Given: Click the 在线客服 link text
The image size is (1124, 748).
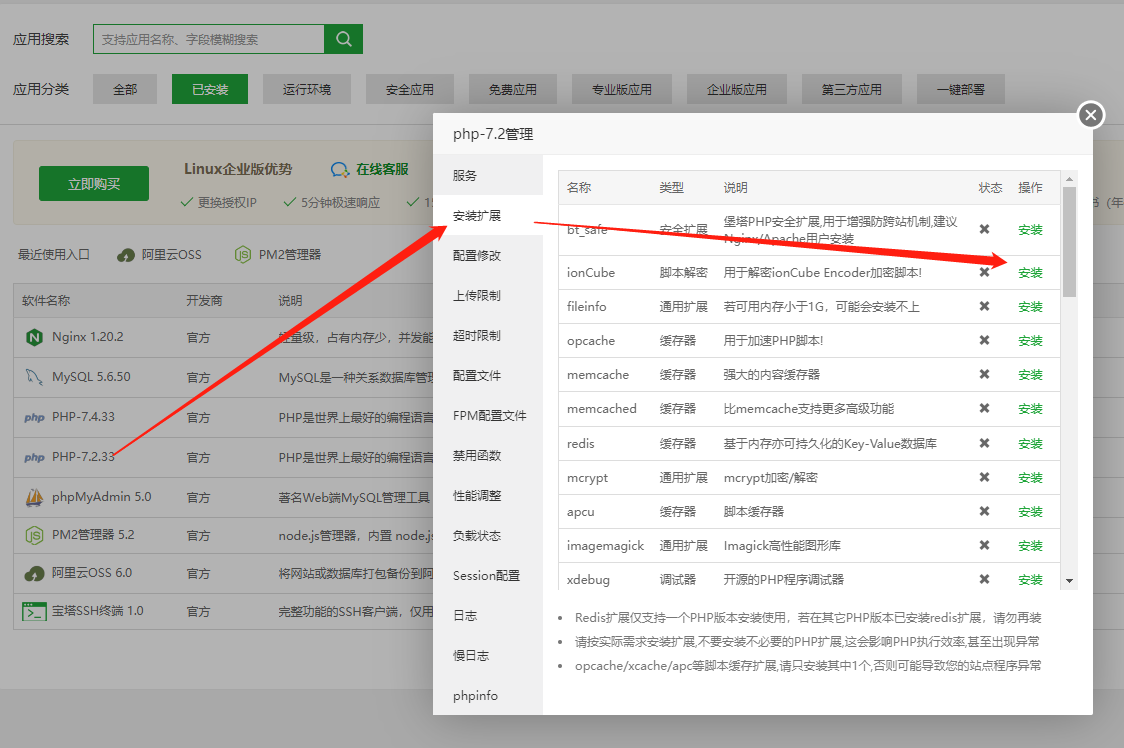Looking at the screenshot, I should (382, 169).
